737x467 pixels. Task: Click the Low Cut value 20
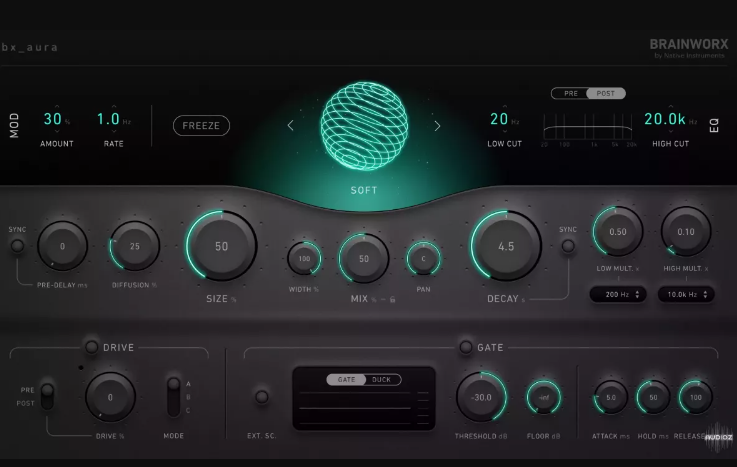[x=499, y=119]
